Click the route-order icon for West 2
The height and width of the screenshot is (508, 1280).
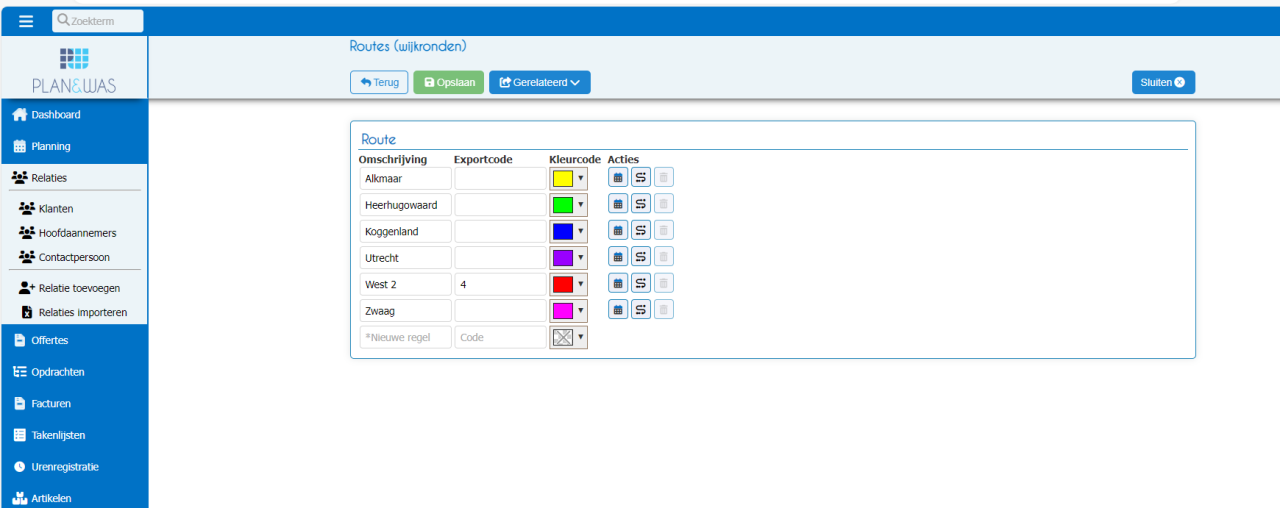(x=641, y=283)
